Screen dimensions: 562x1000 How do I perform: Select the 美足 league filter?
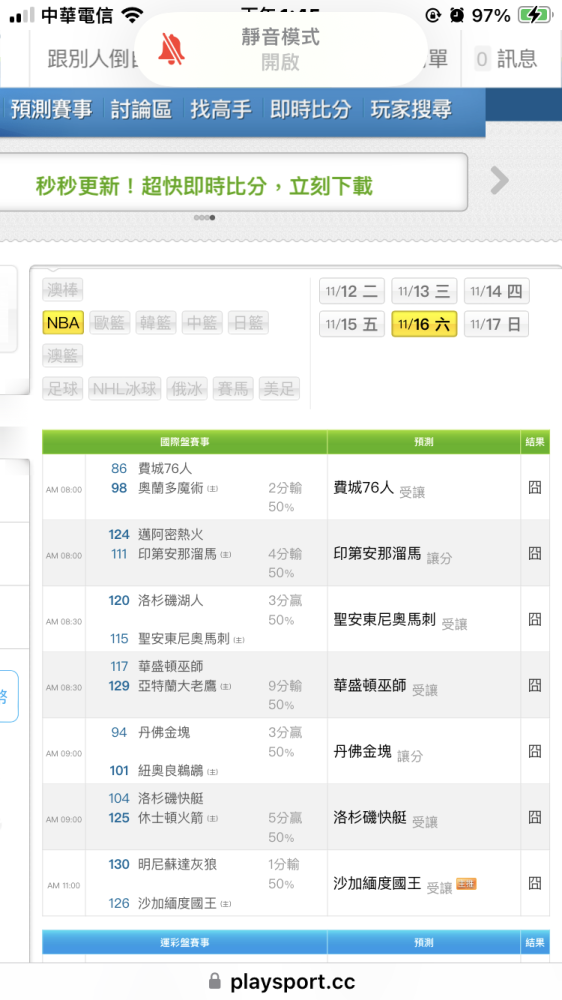click(x=279, y=388)
